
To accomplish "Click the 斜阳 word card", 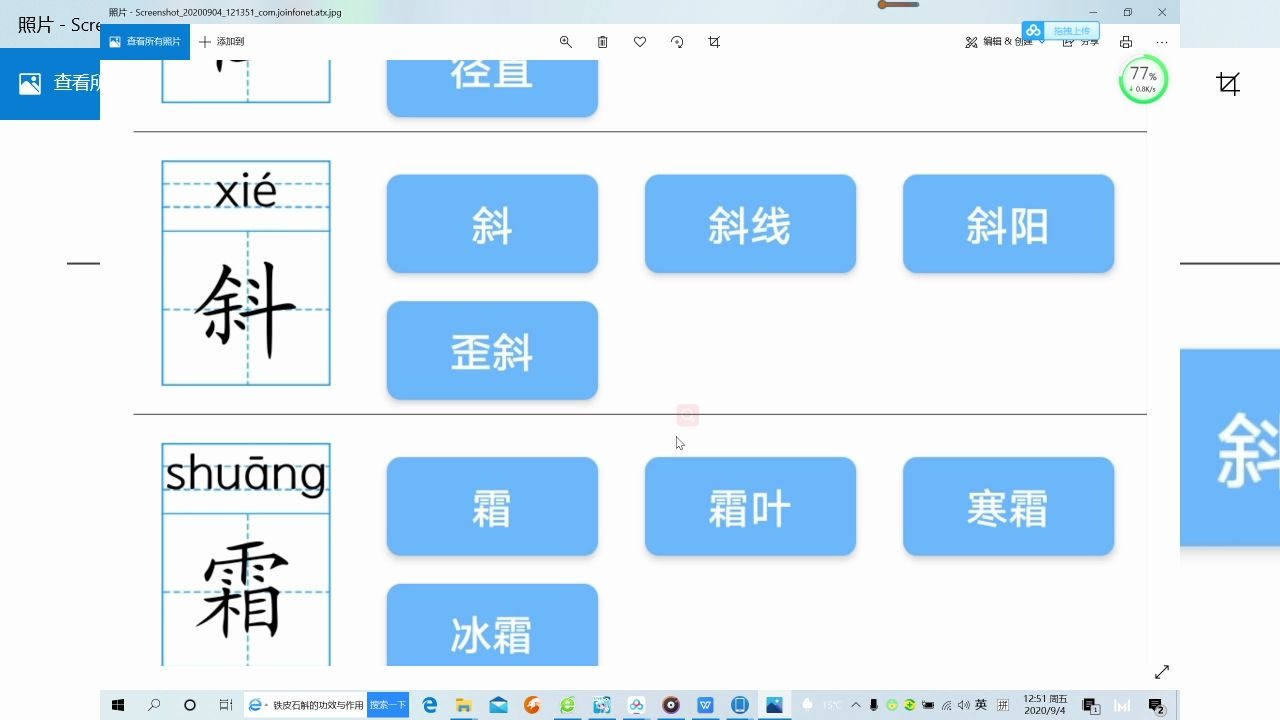I will click(x=1008, y=224).
